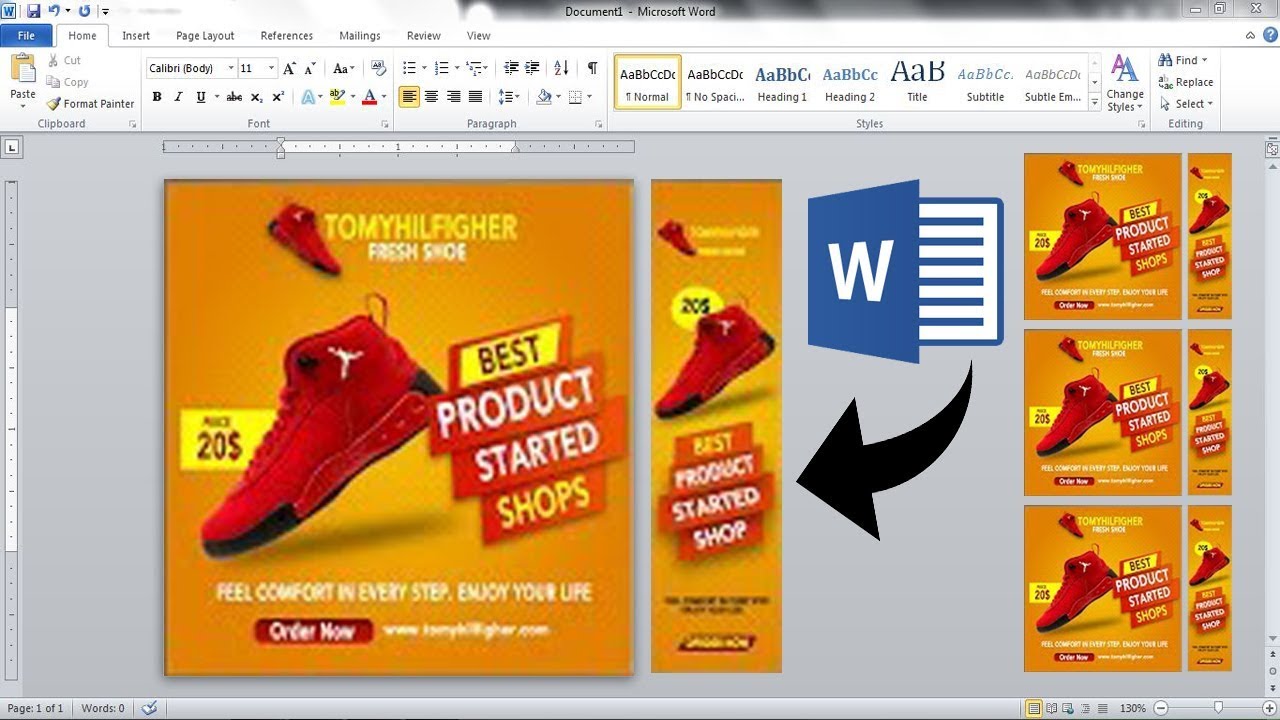Expand bullets list dropdown arrow
1280x720 pixels.
(x=424, y=68)
